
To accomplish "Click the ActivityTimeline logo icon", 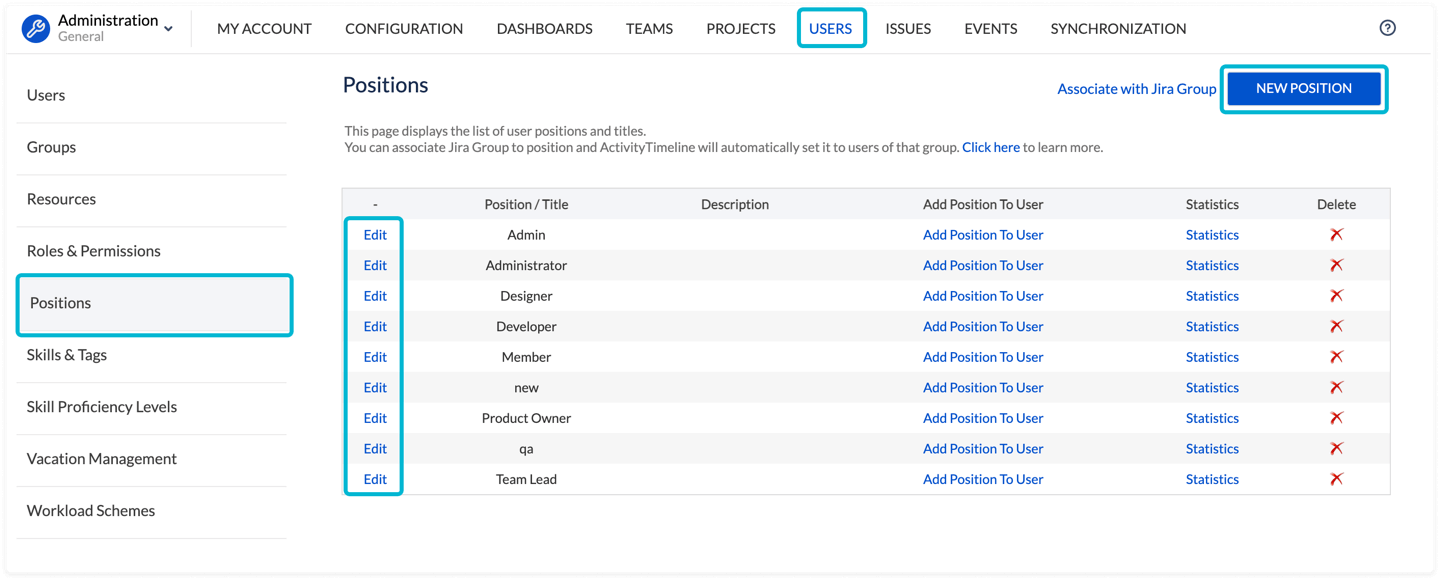I will (x=36, y=27).
